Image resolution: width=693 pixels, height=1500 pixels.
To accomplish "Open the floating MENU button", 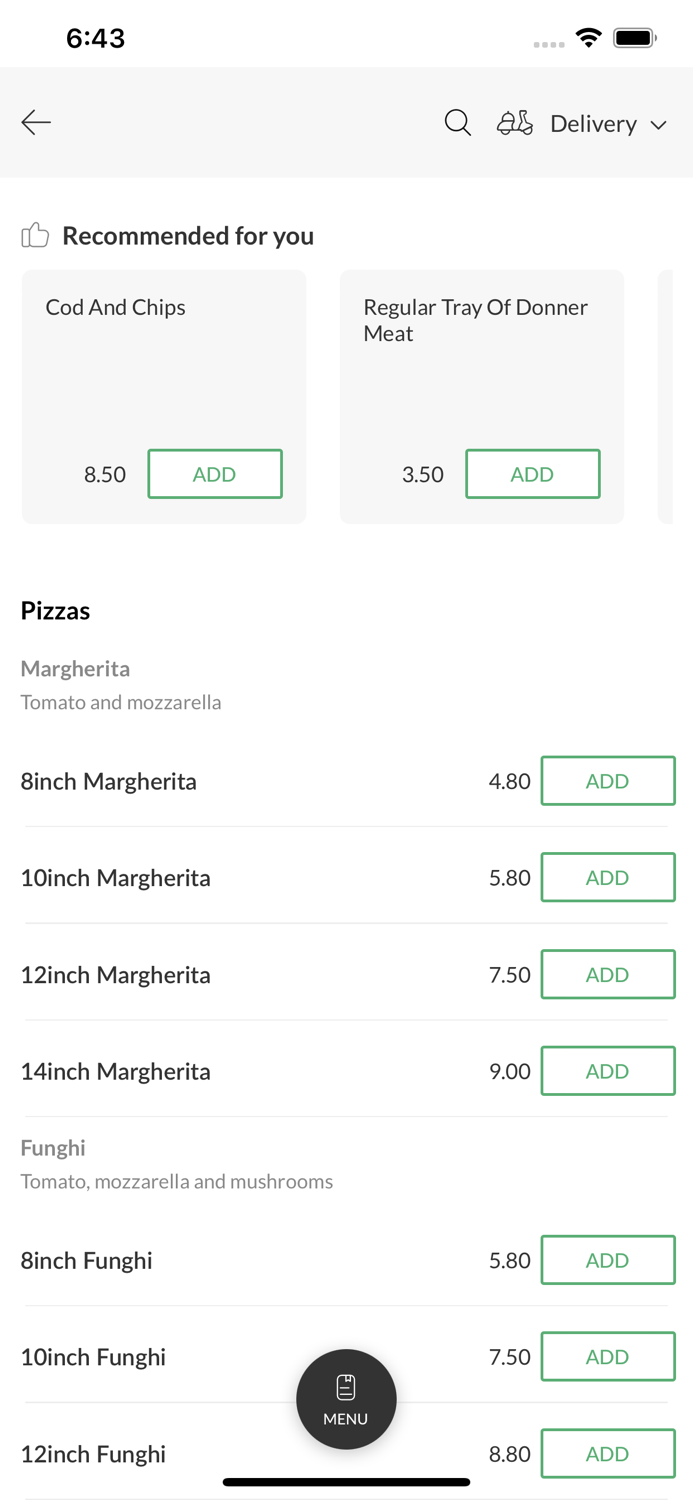I will tap(346, 1399).
